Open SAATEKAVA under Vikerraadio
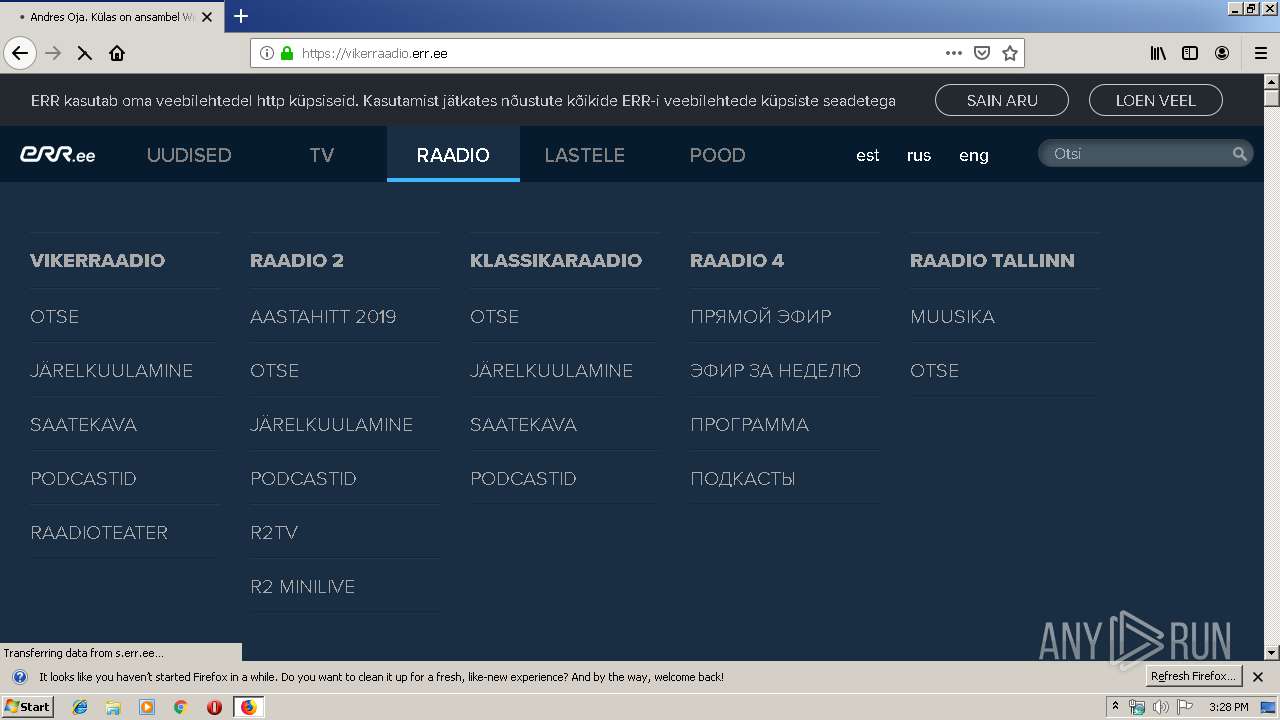Screen dimensions: 1280x720 (83, 424)
